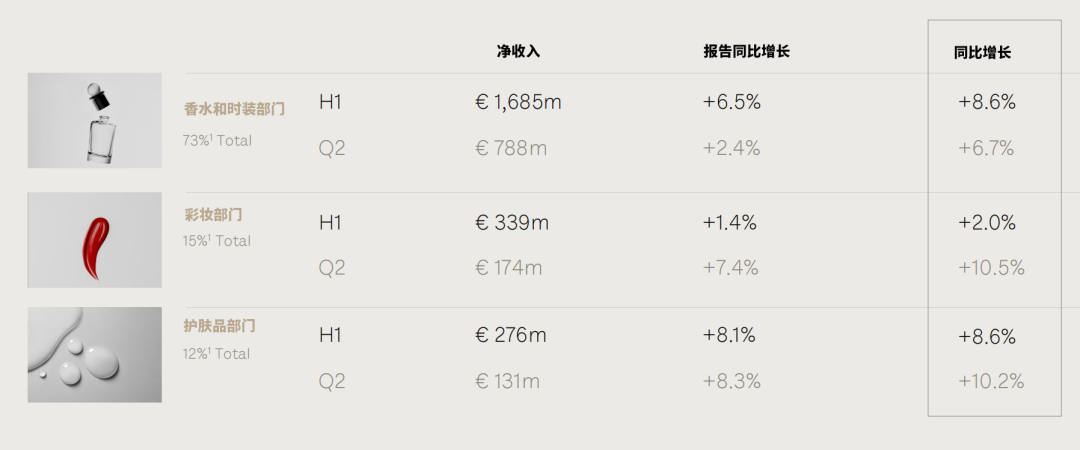The image size is (1080, 450).
Task: Click the € 174m Q2 value
Action: [508, 267]
